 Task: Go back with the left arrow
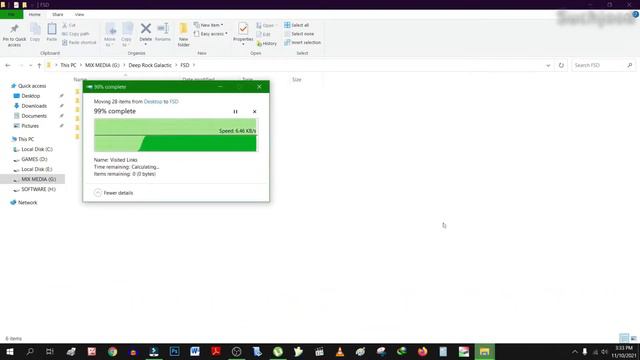pos(8,65)
